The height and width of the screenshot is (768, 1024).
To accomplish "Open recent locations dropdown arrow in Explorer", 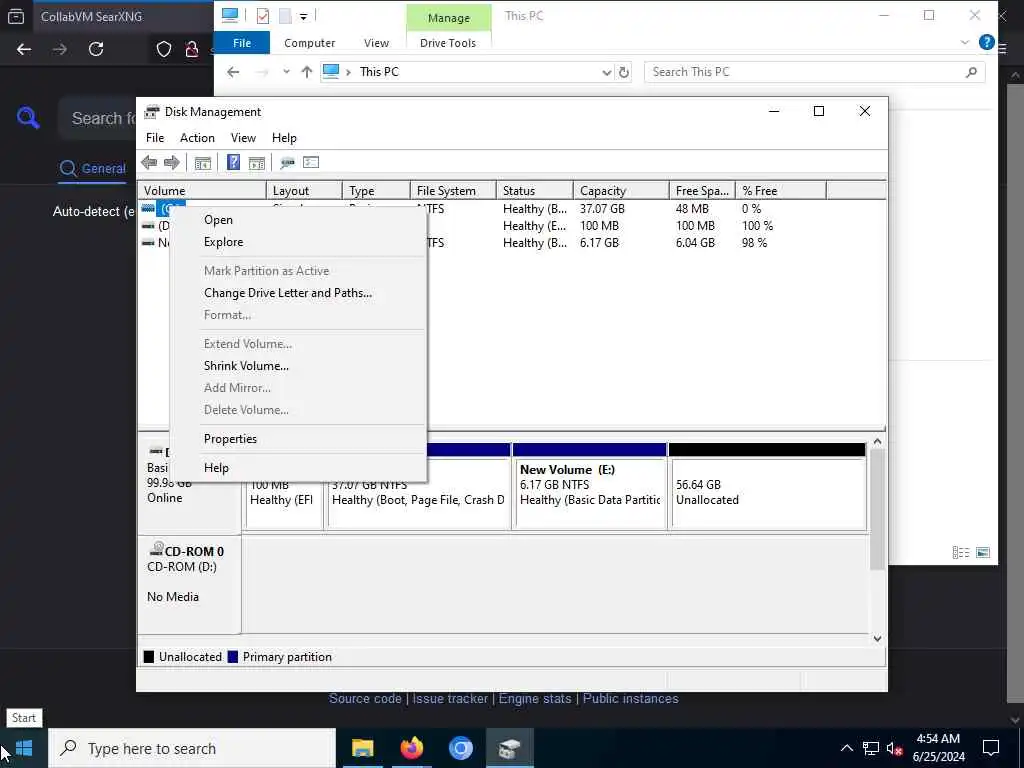I will click(x=286, y=72).
